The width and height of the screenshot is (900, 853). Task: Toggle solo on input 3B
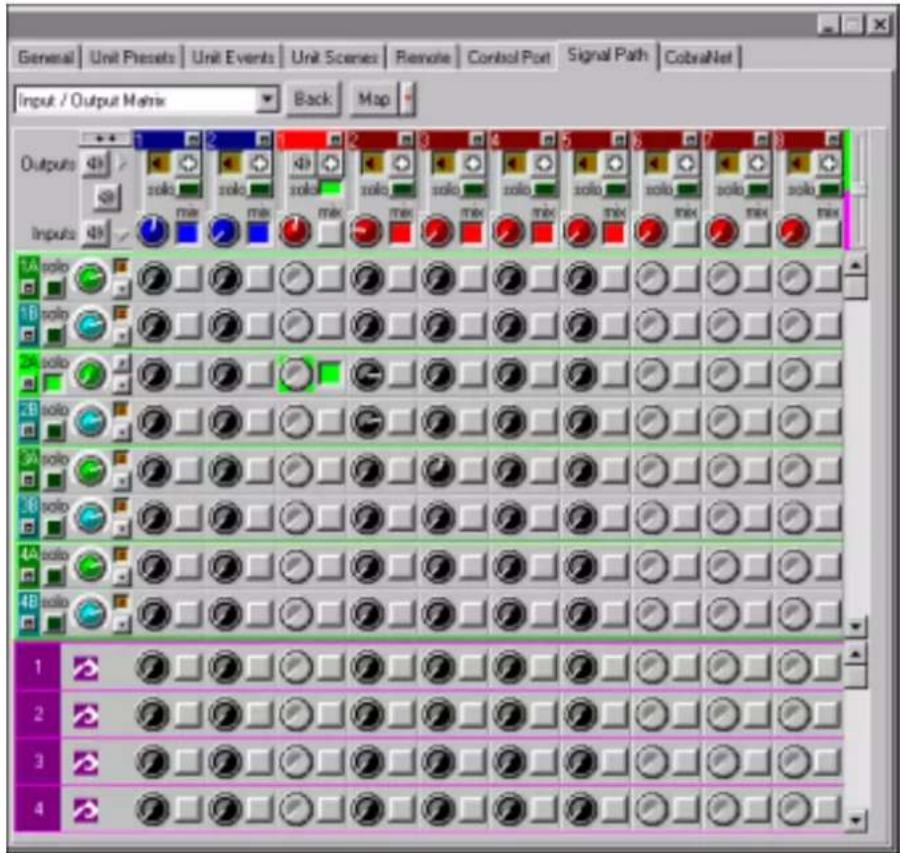tap(55, 527)
